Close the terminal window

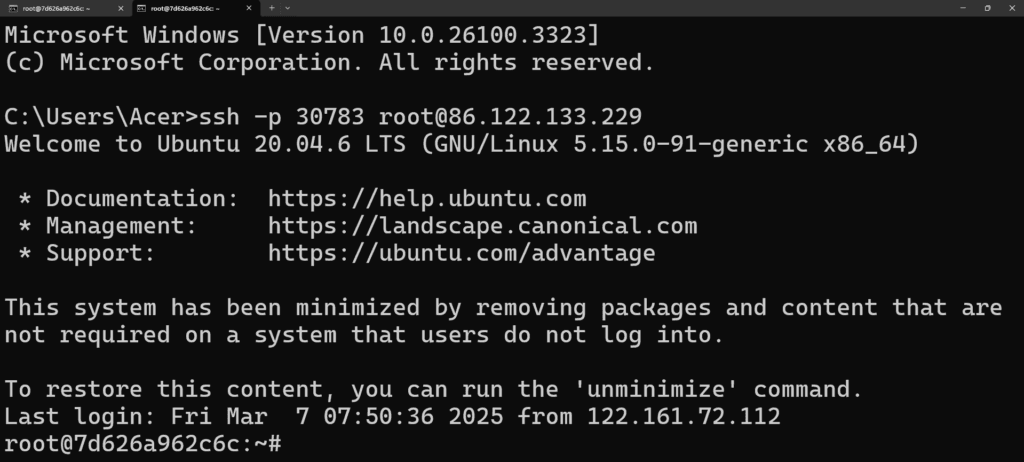(1011, 8)
